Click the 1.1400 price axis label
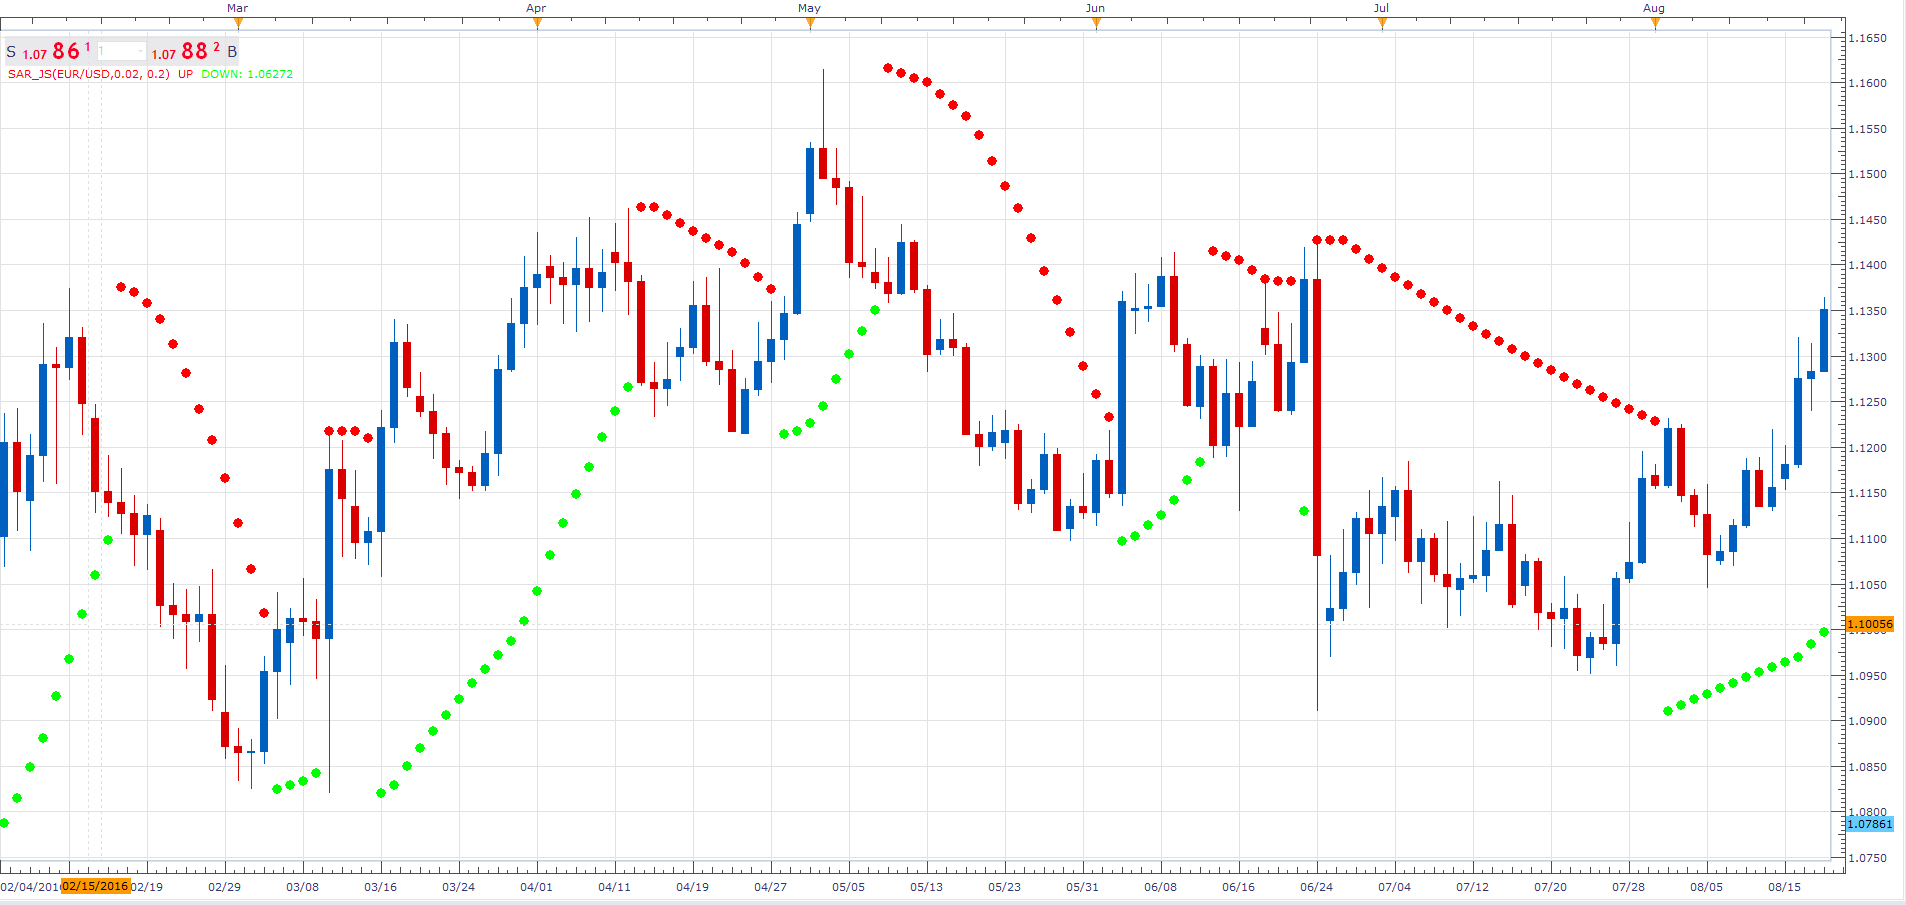 click(x=1867, y=265)
